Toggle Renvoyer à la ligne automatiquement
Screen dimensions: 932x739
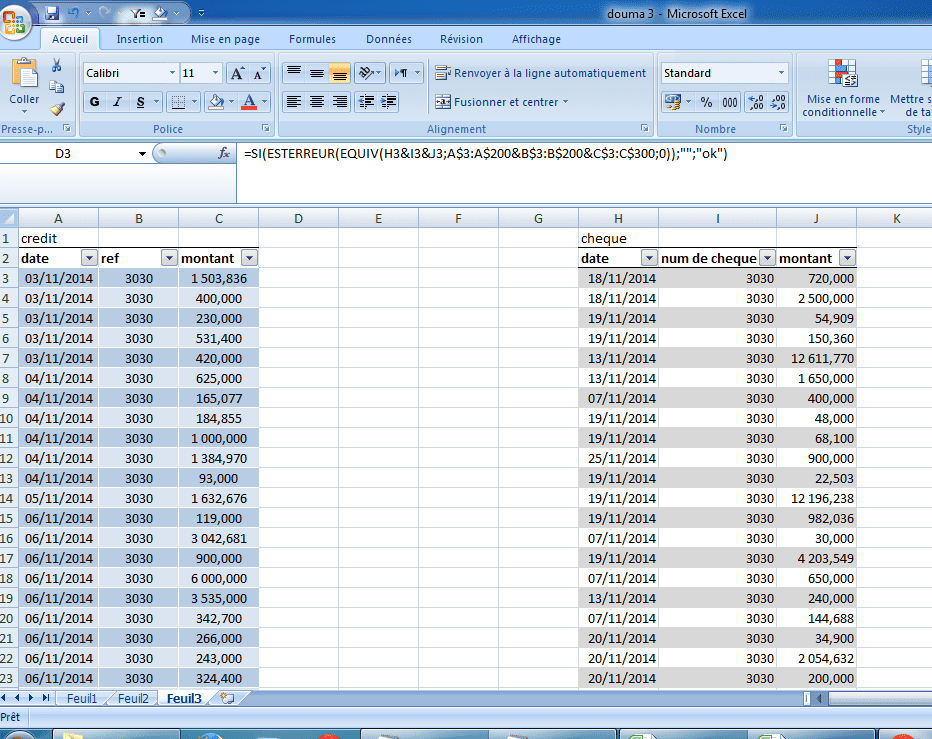[540, 73]
